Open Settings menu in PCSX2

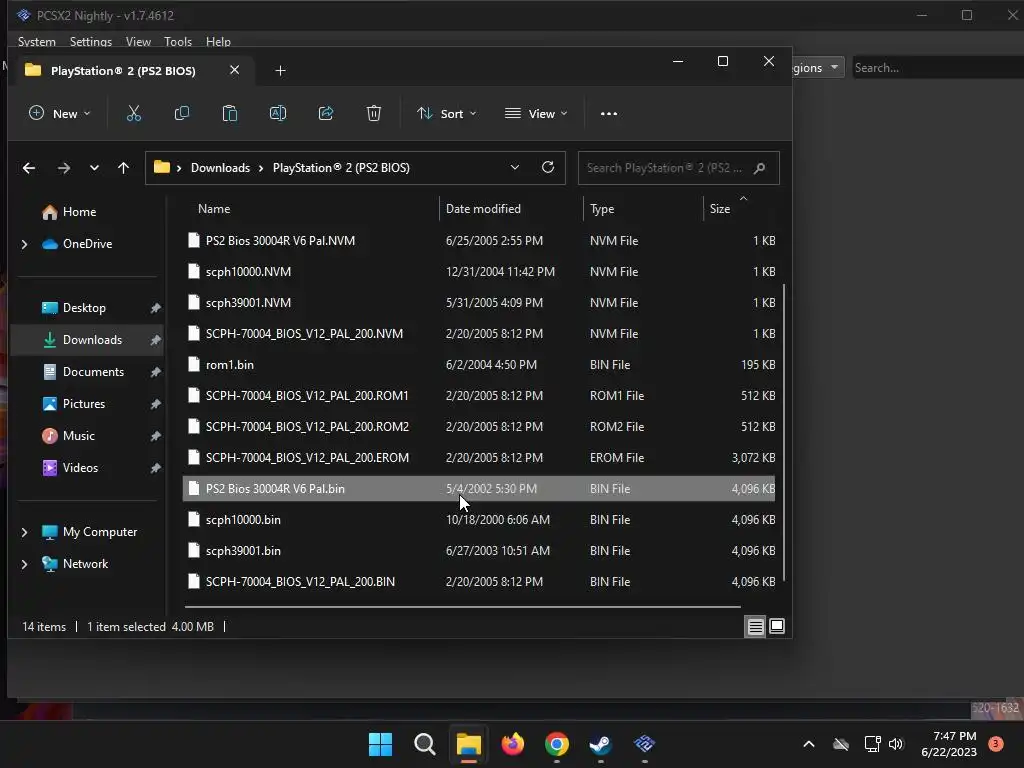[x=91, y=42]
